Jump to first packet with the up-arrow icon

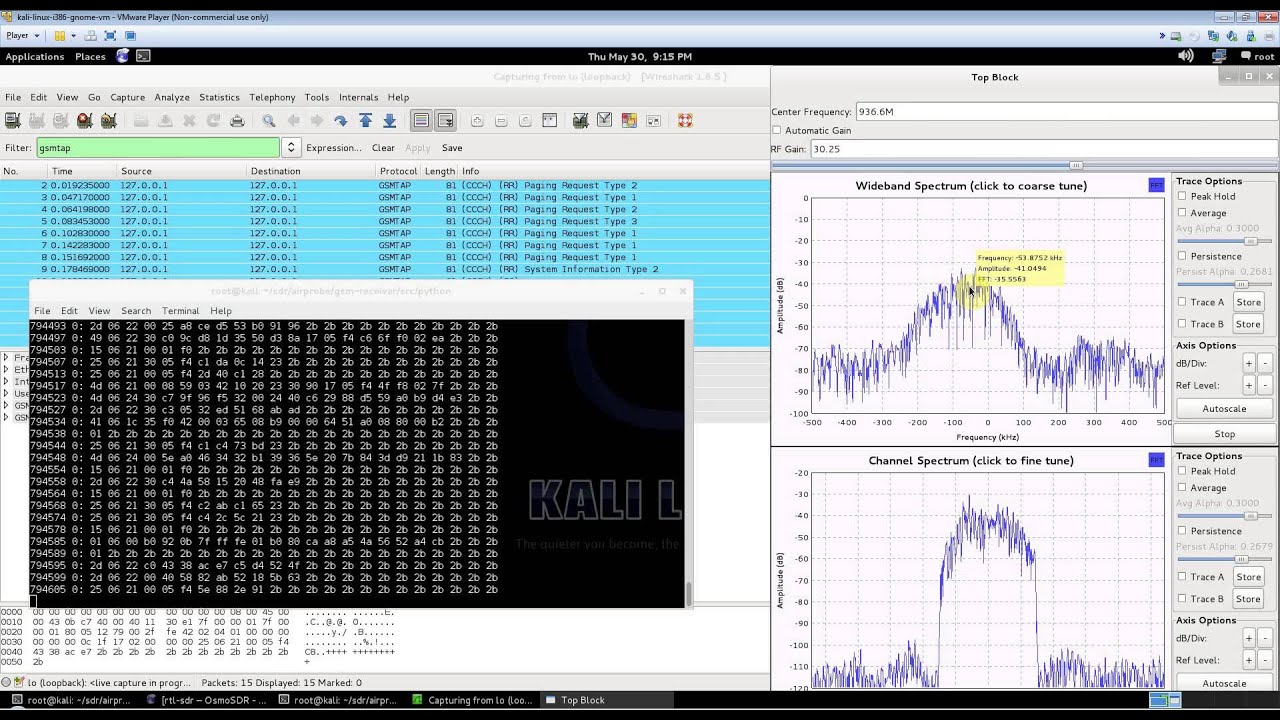click(365, 121)
